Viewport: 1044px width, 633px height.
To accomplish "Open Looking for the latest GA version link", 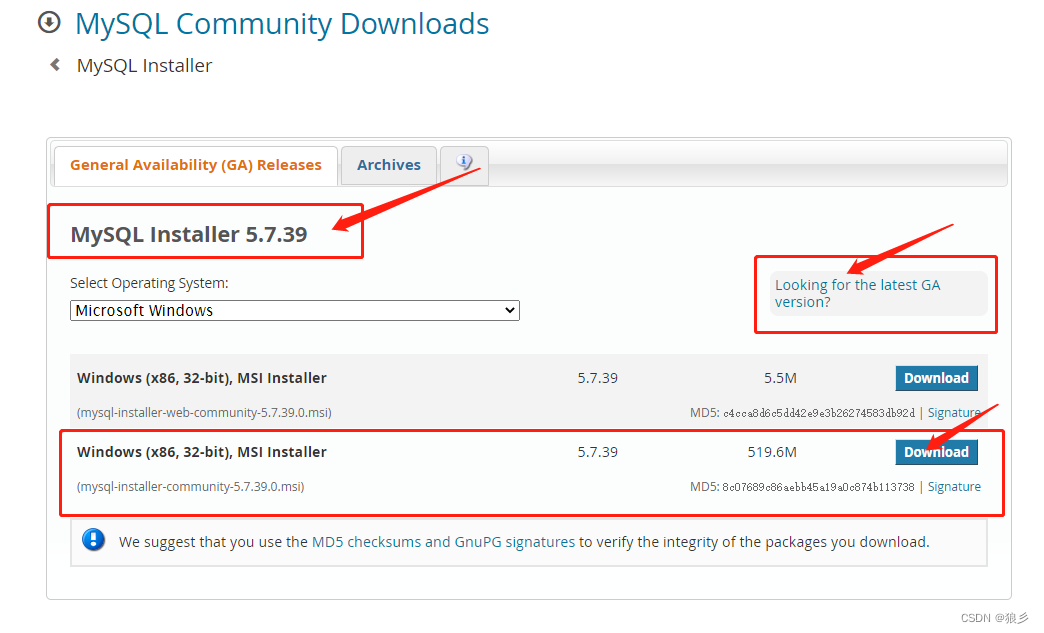I will tap(857, 293).
